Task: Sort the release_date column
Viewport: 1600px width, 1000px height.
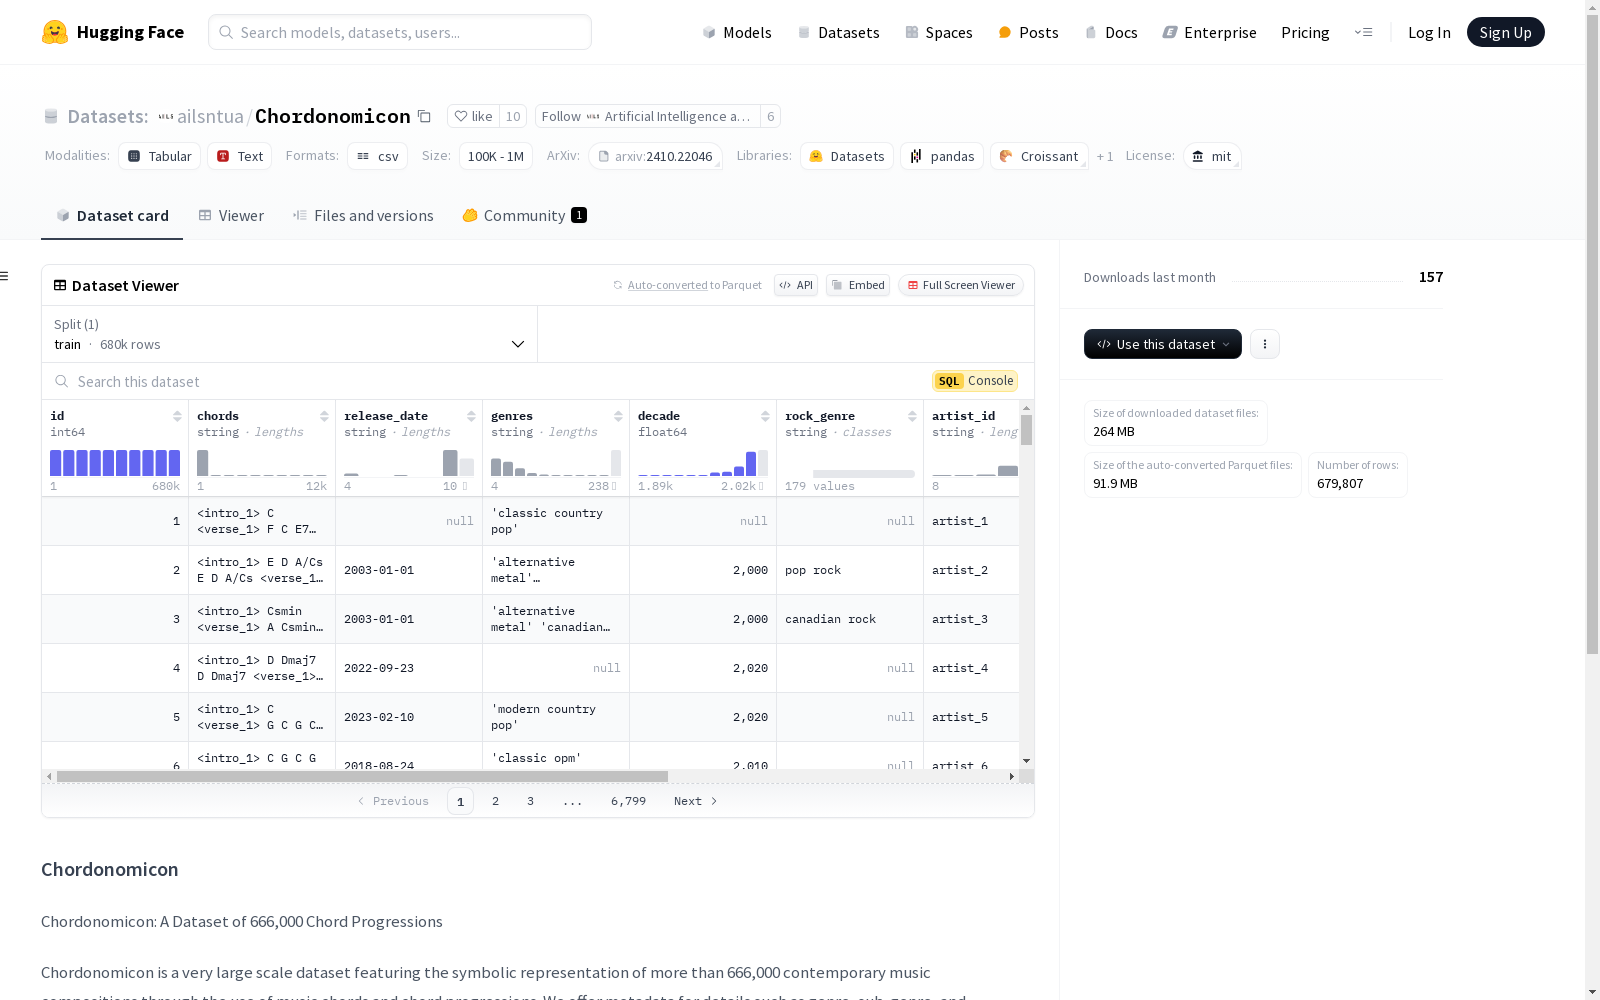Action: pyautogui.click(x=471, y=416)
